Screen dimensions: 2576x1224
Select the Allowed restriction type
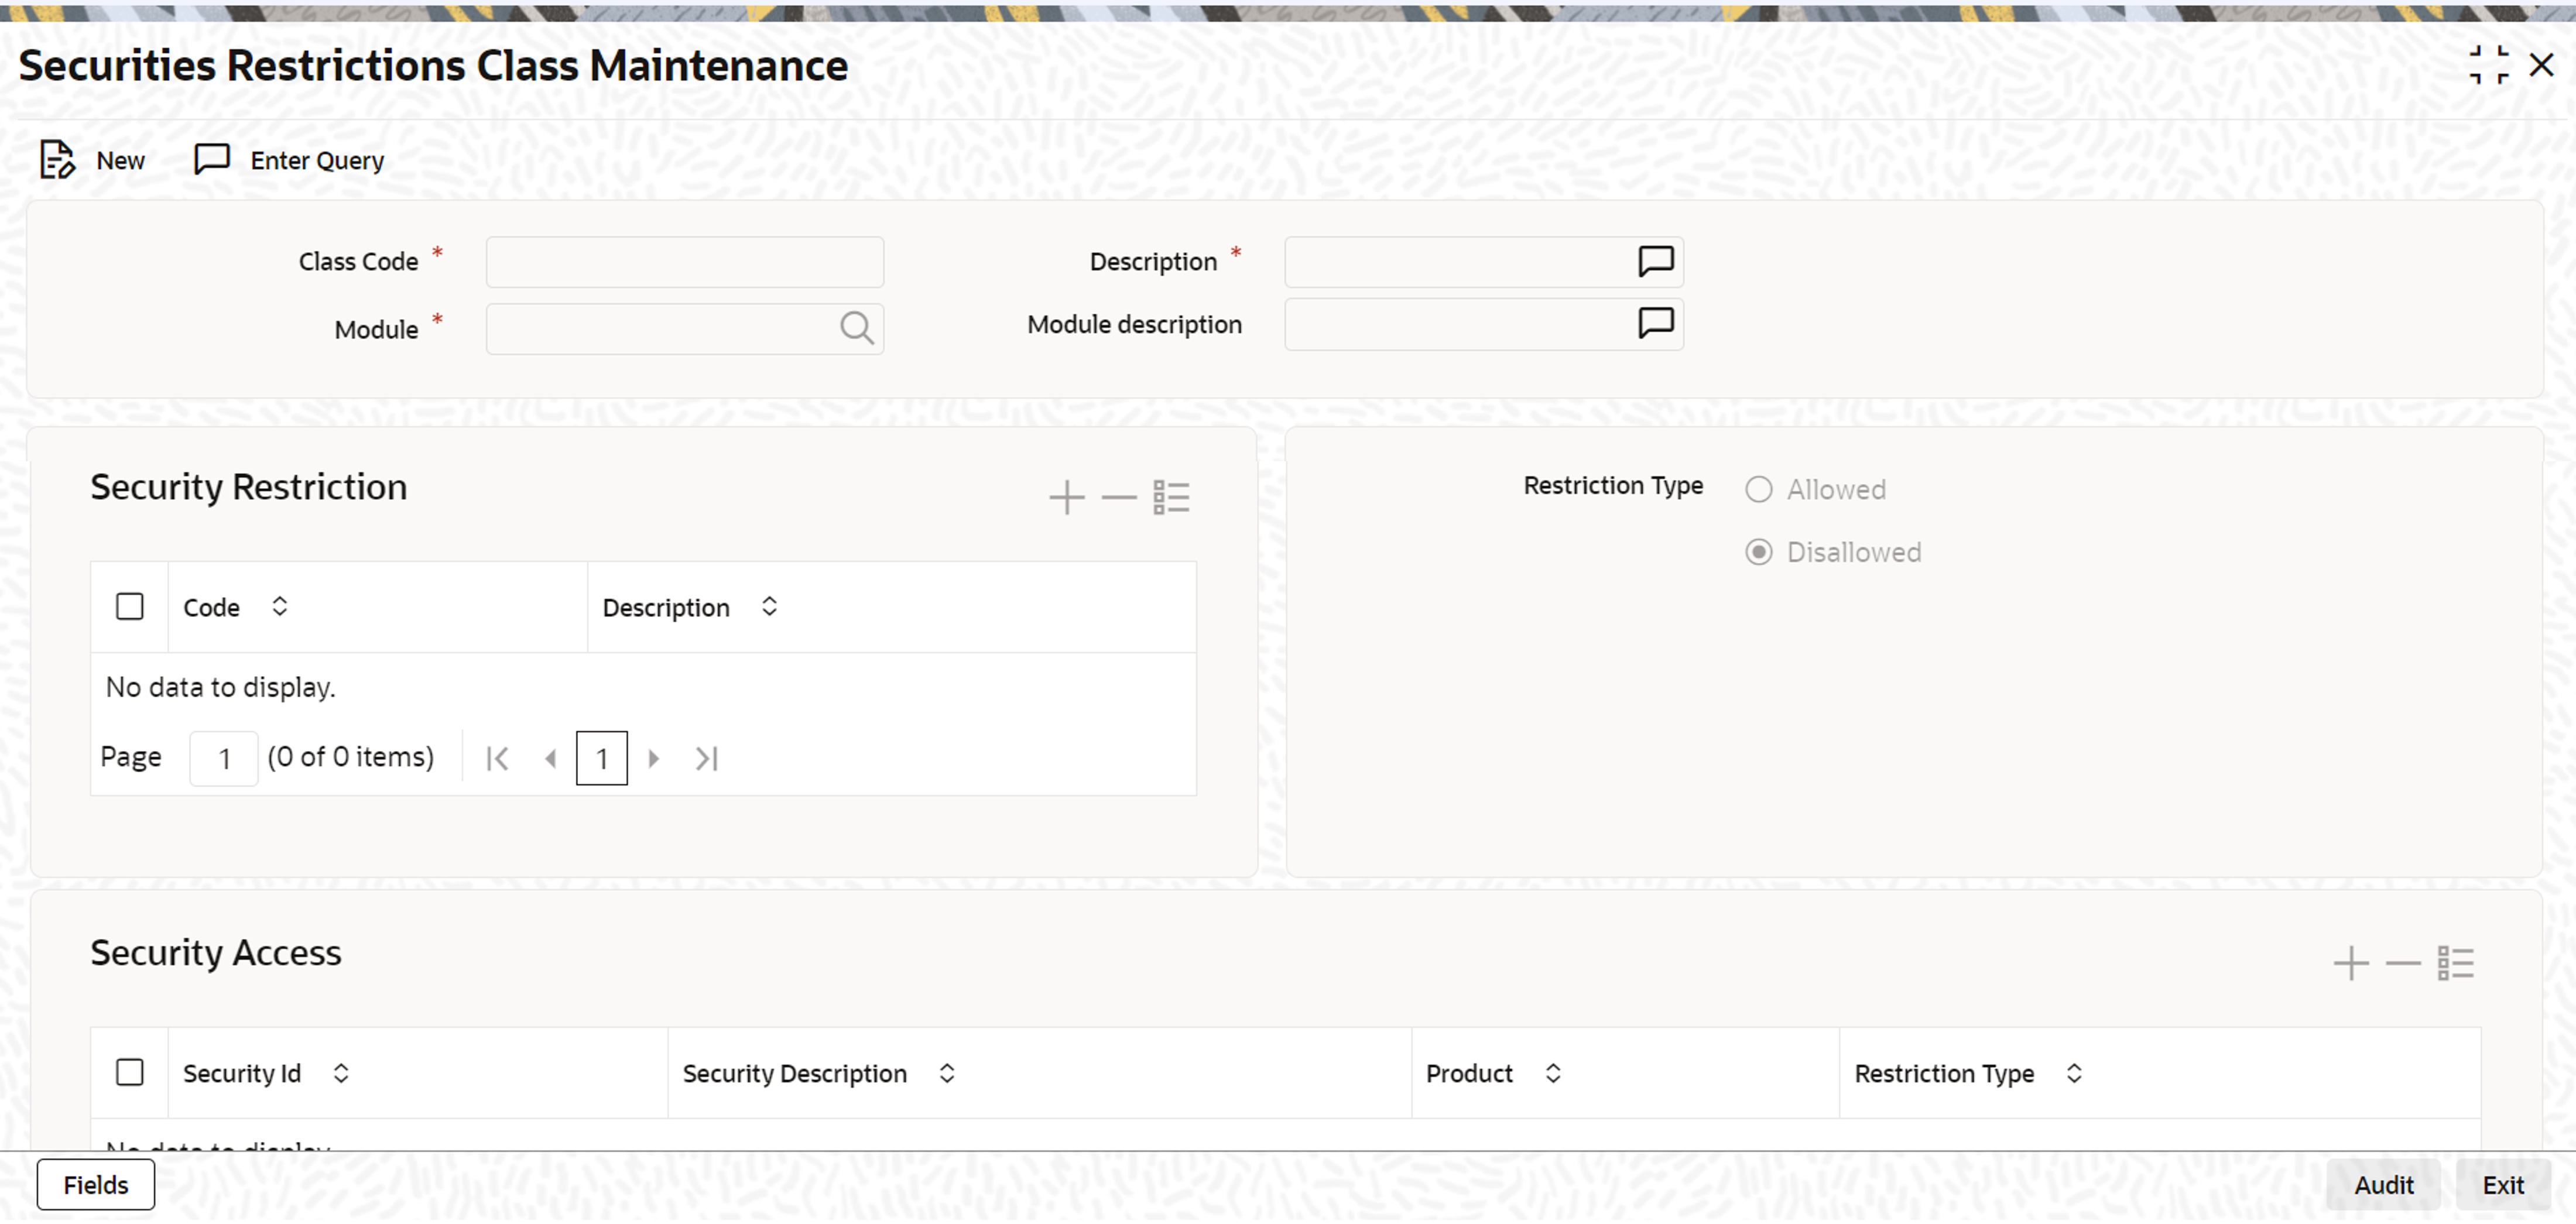pos(1758,490)
